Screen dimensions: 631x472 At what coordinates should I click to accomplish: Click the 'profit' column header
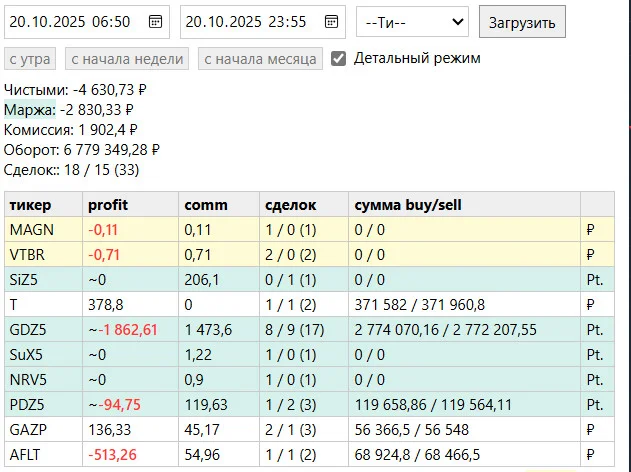coord(130,205)
